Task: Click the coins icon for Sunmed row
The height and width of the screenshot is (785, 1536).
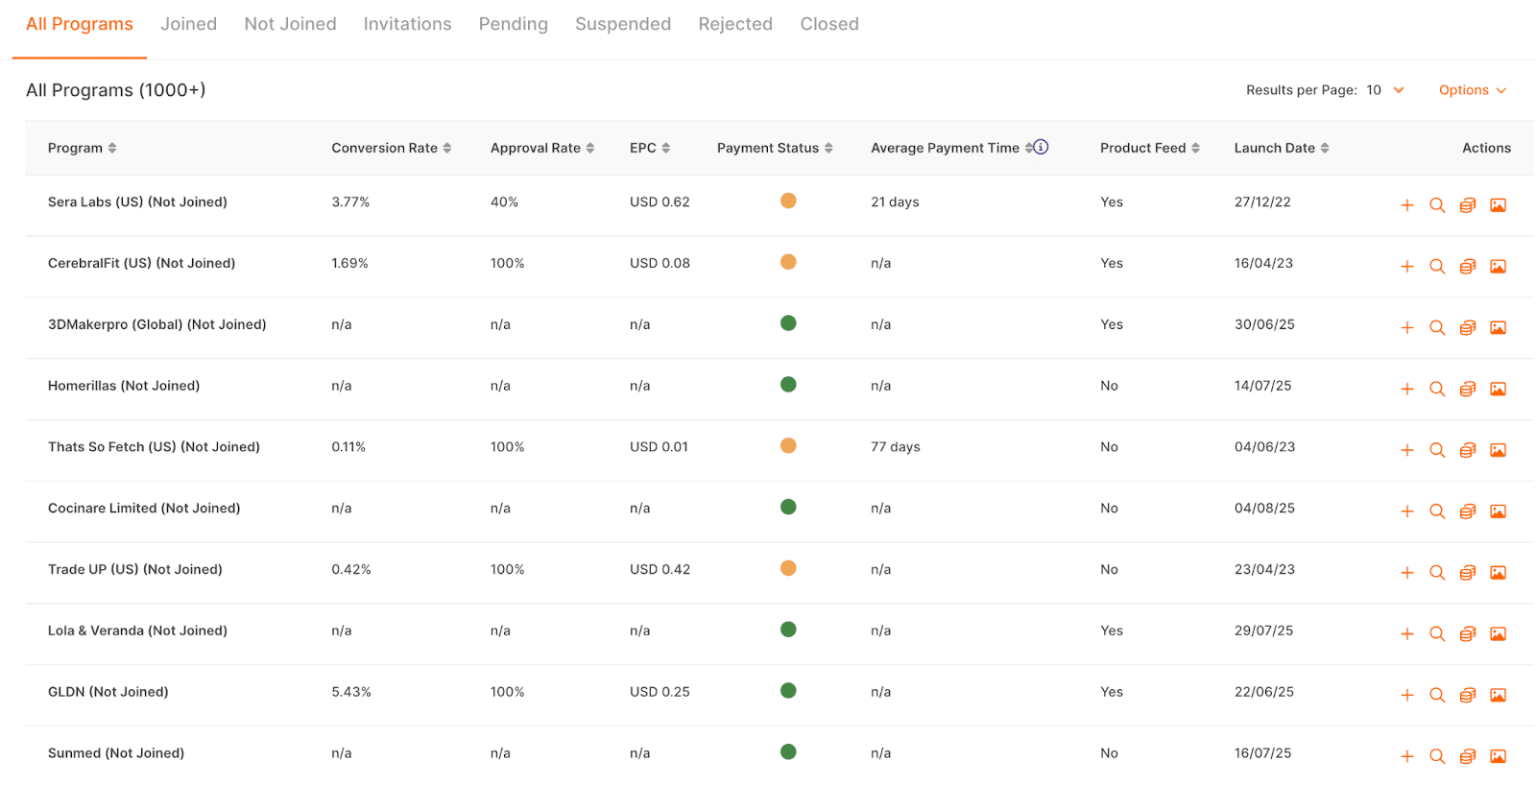Action: point(1467,757)
